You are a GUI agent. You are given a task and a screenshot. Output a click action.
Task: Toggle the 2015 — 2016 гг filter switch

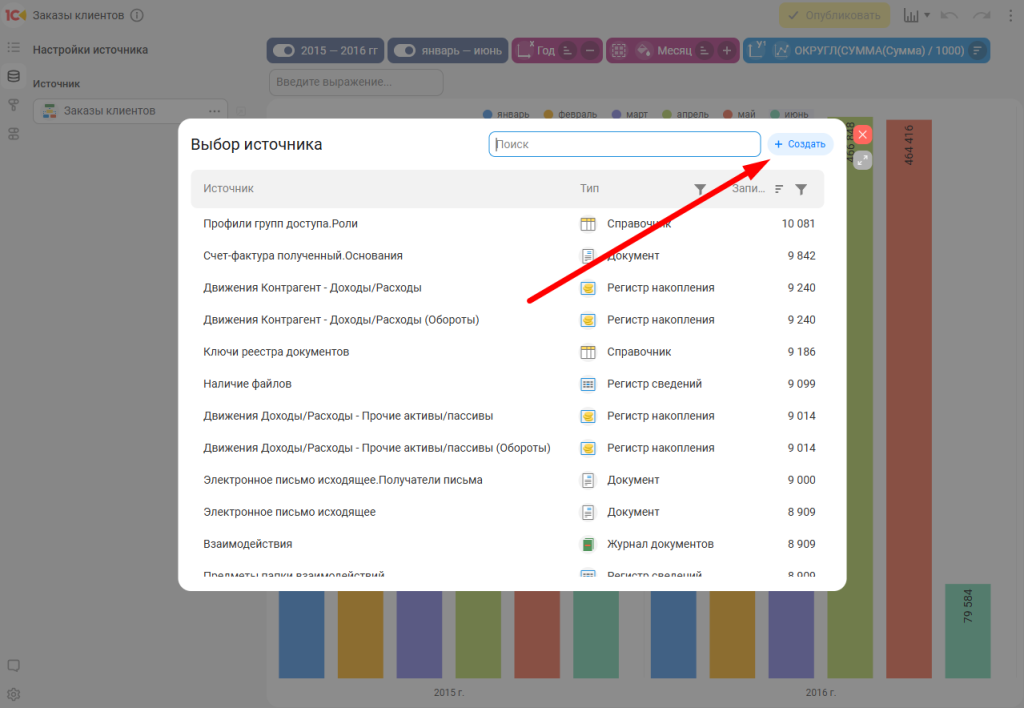pyautogui.click(x=284, y=51)
